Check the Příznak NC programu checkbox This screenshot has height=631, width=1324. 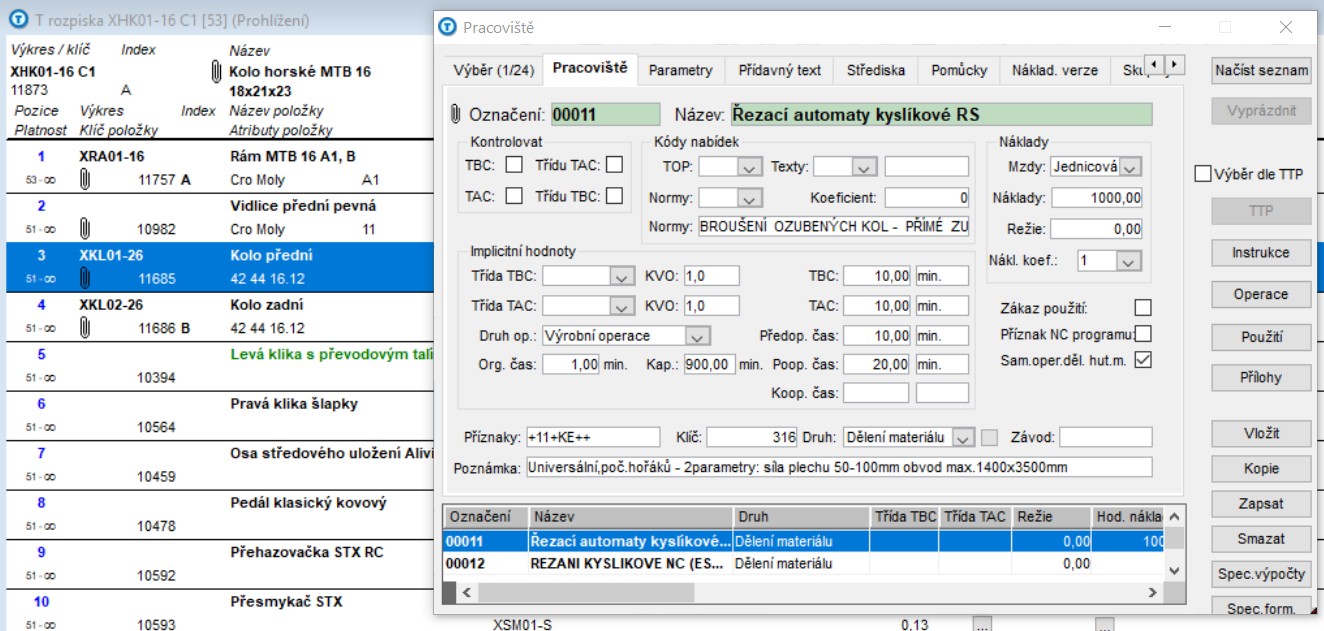point(1143,334)
